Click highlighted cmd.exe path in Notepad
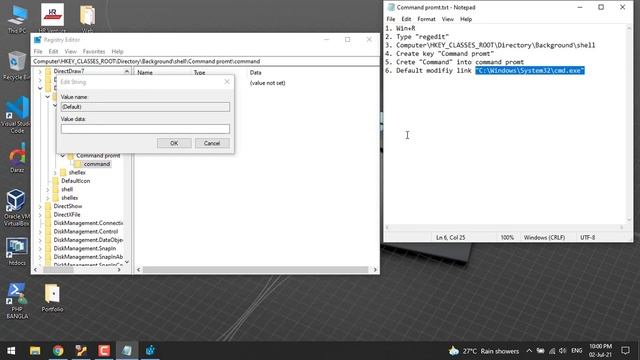Screen dimensions: 640x360 [x=530, y=71]
